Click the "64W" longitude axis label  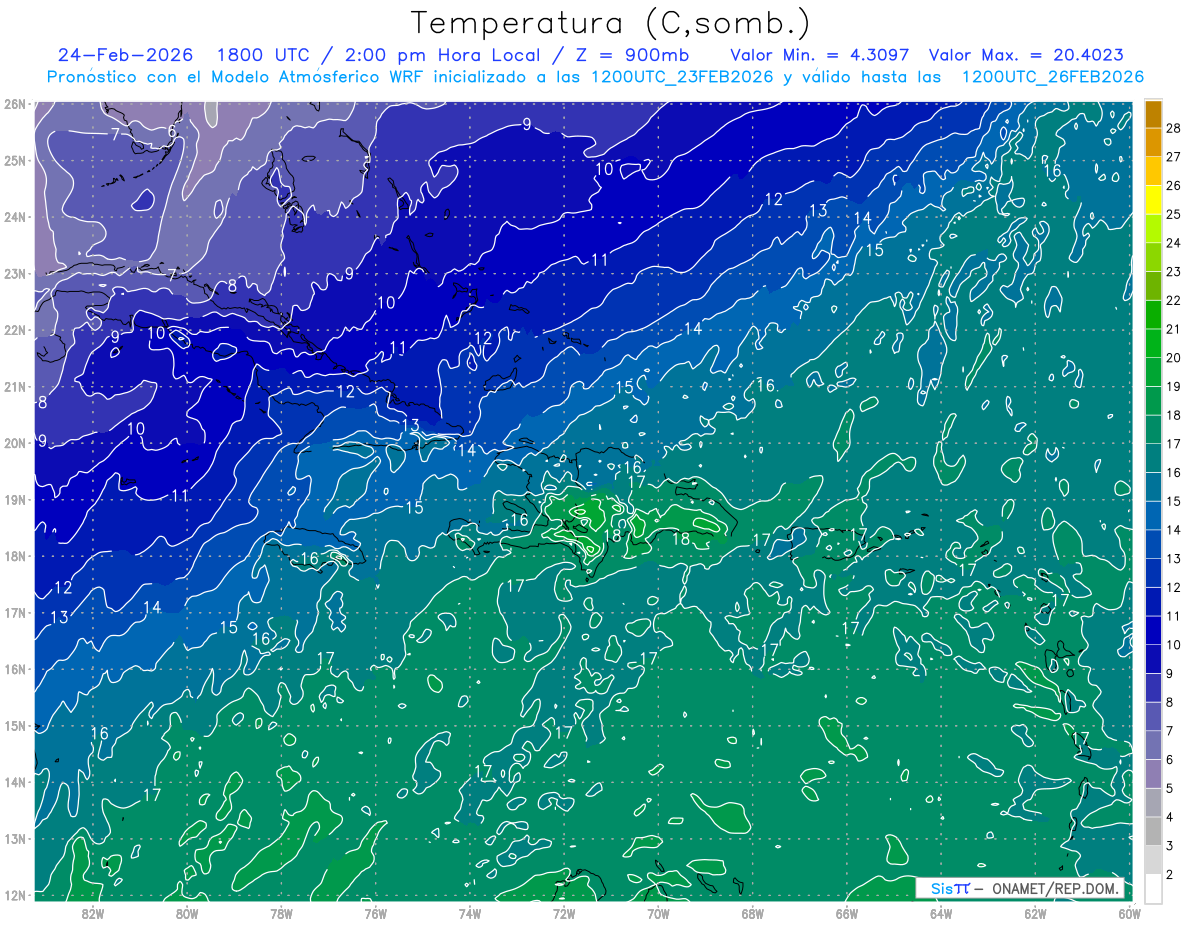[x=940, y=913]
